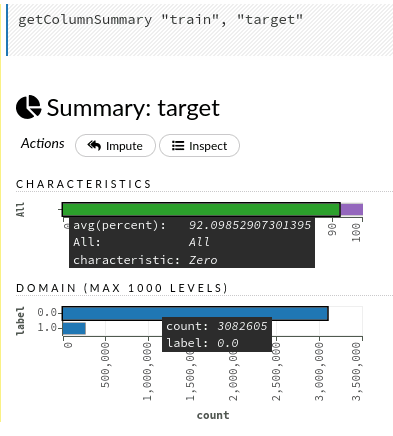This screenshot has width=393, height=436.
Task: Click the Summary: target heading
Action: coord(133,108)
